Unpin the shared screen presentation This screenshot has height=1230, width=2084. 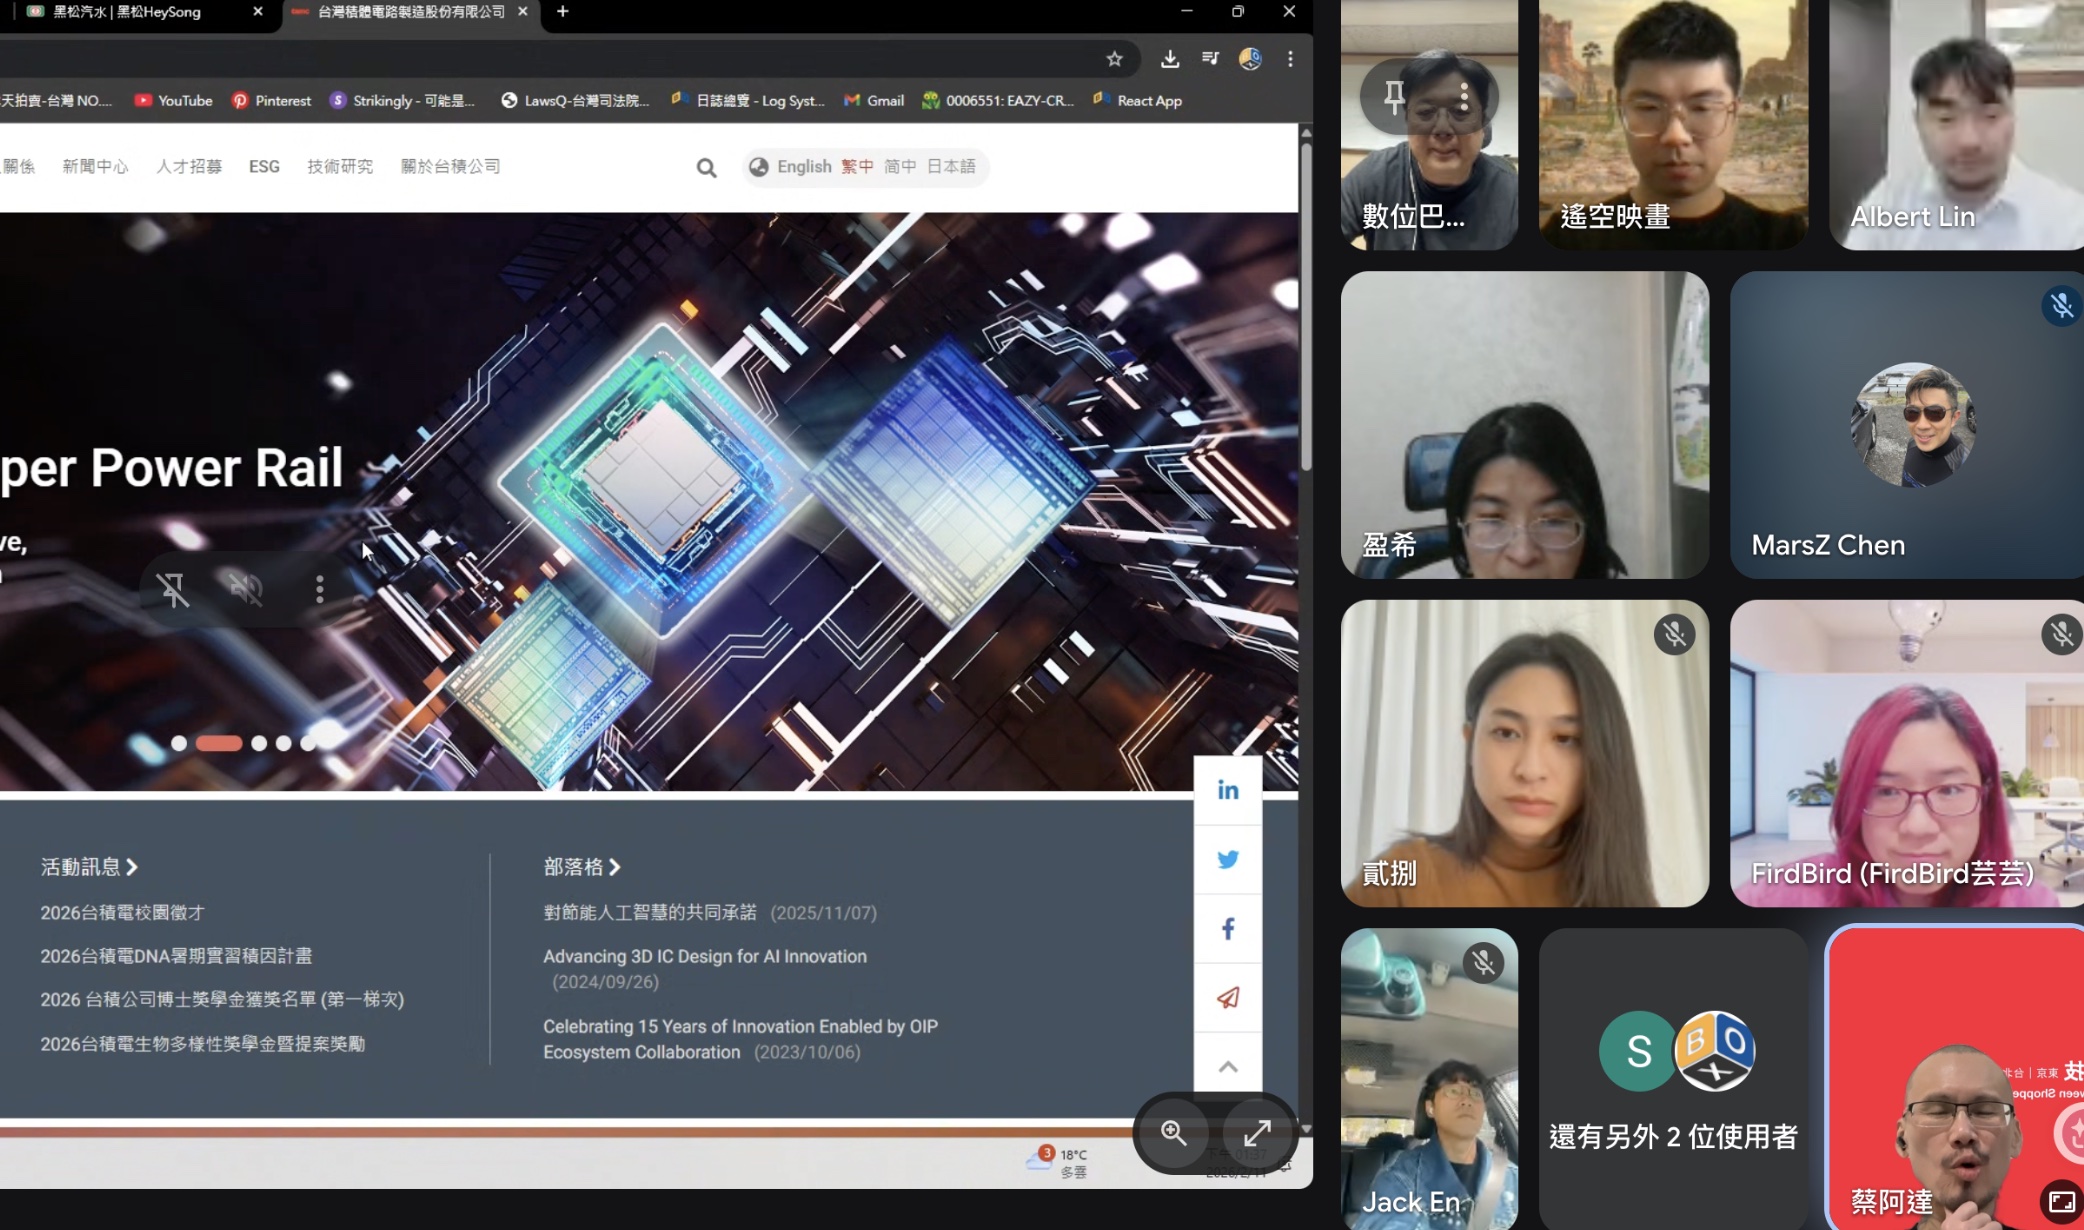click(173, 589)
